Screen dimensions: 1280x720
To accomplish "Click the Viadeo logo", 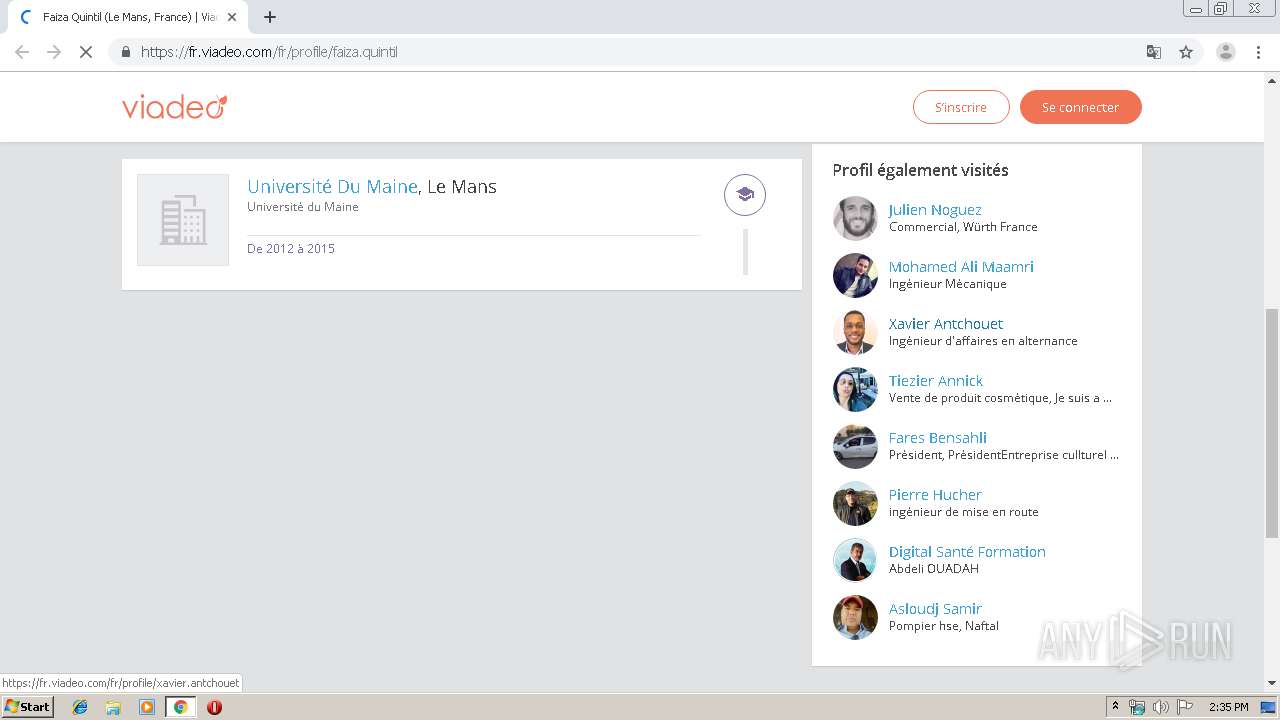I will (x=174, y=107).
